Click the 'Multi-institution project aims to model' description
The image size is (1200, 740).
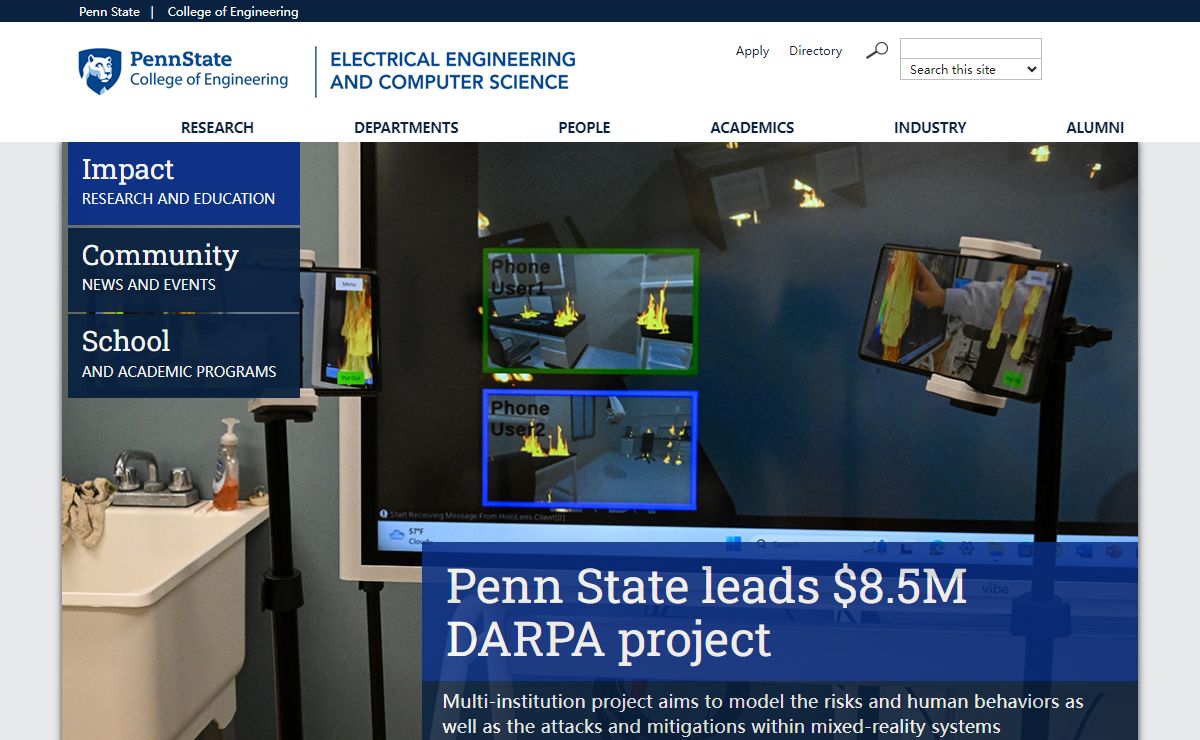(763, 714)
